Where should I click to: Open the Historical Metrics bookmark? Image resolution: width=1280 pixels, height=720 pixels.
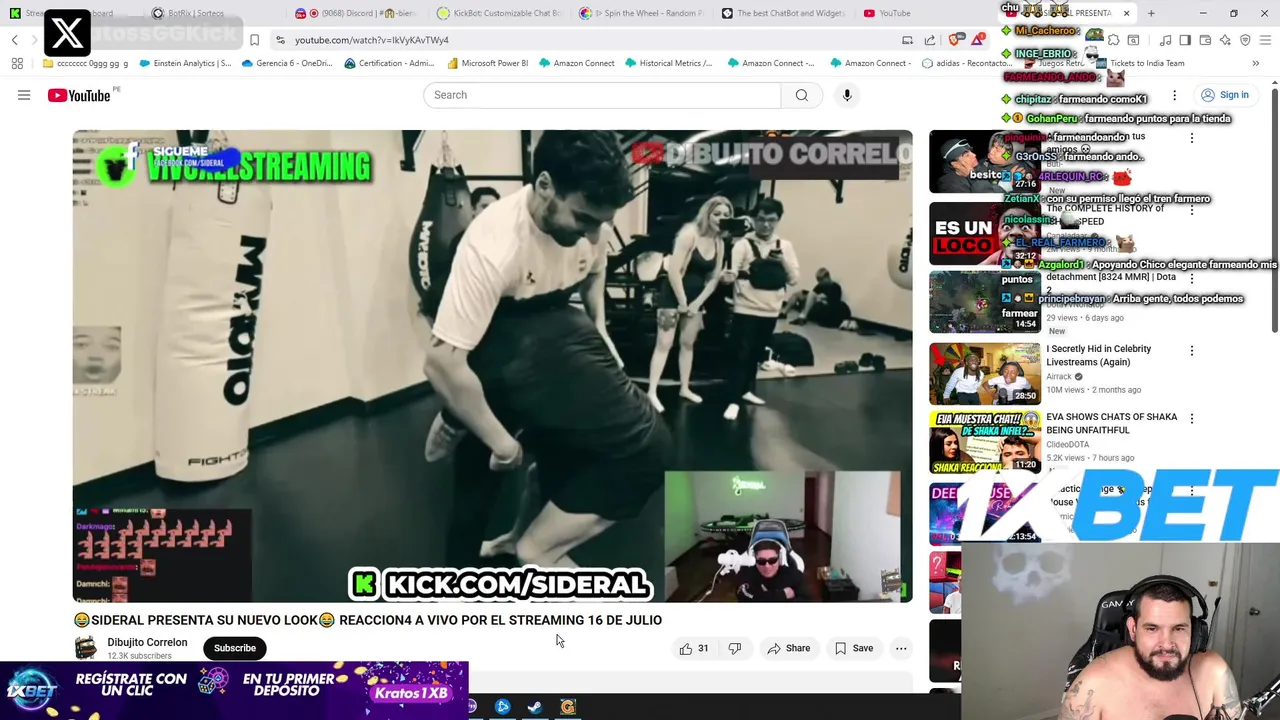pos(669,63)
